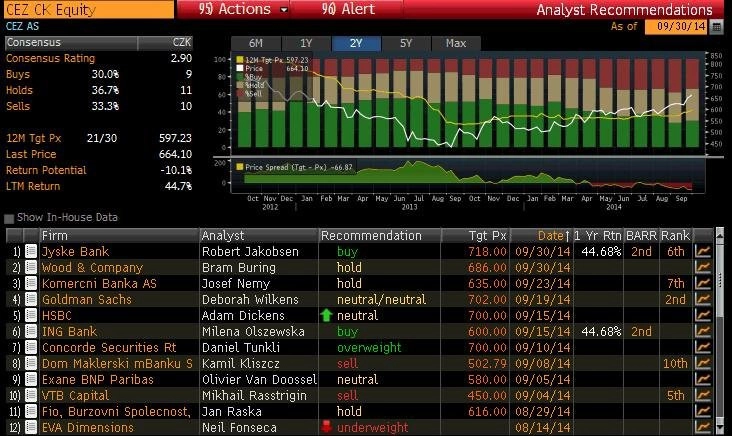Viewport: 732px width, 436px height.
Task: Click the VTB Capital firm name
Action: (x=75, y=395)
